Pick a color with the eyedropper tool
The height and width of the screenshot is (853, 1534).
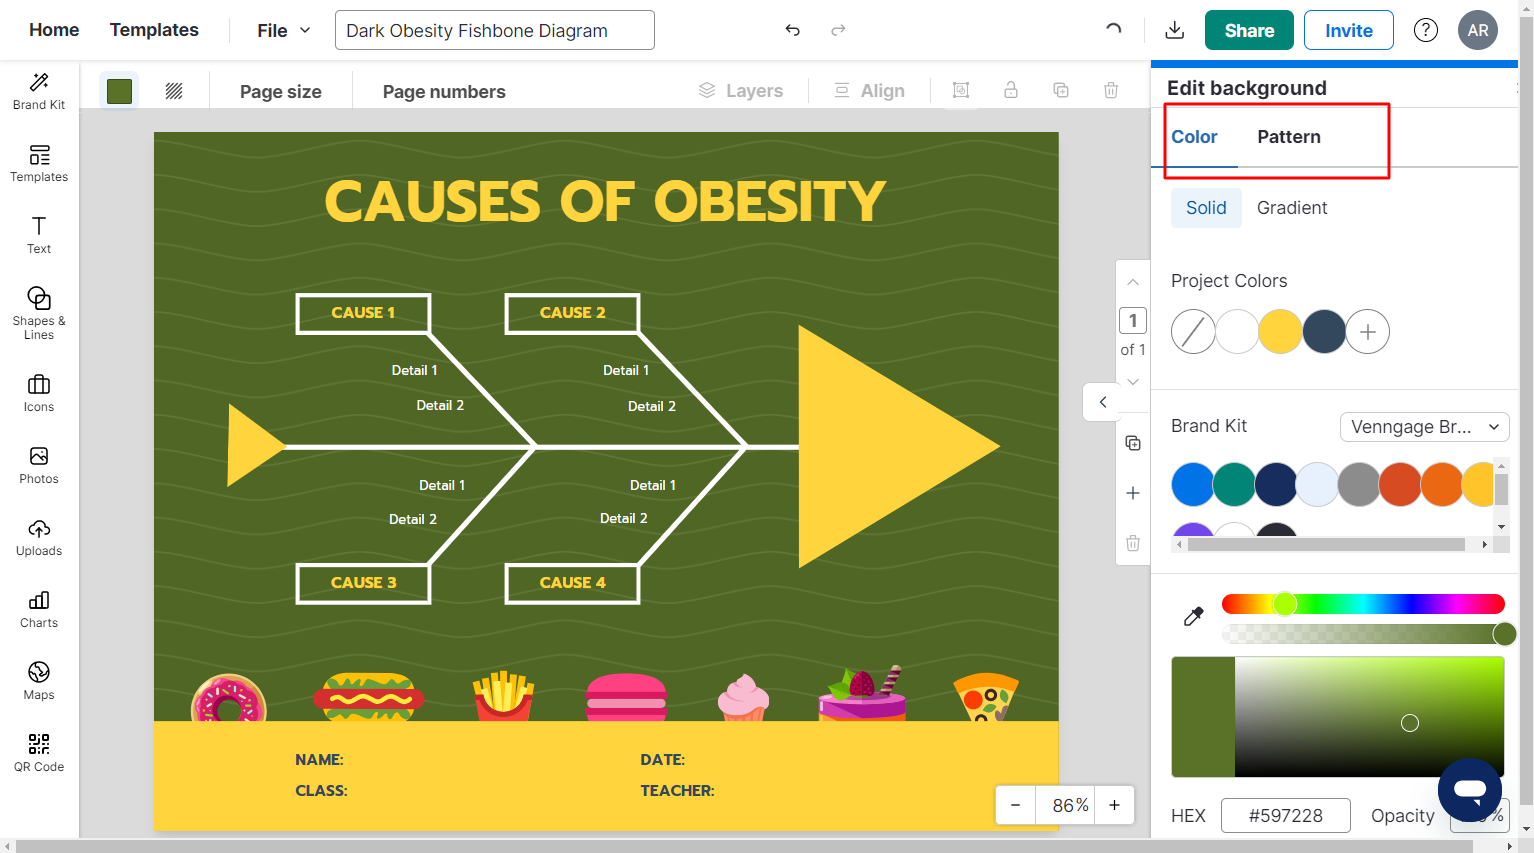point(1193,616)
